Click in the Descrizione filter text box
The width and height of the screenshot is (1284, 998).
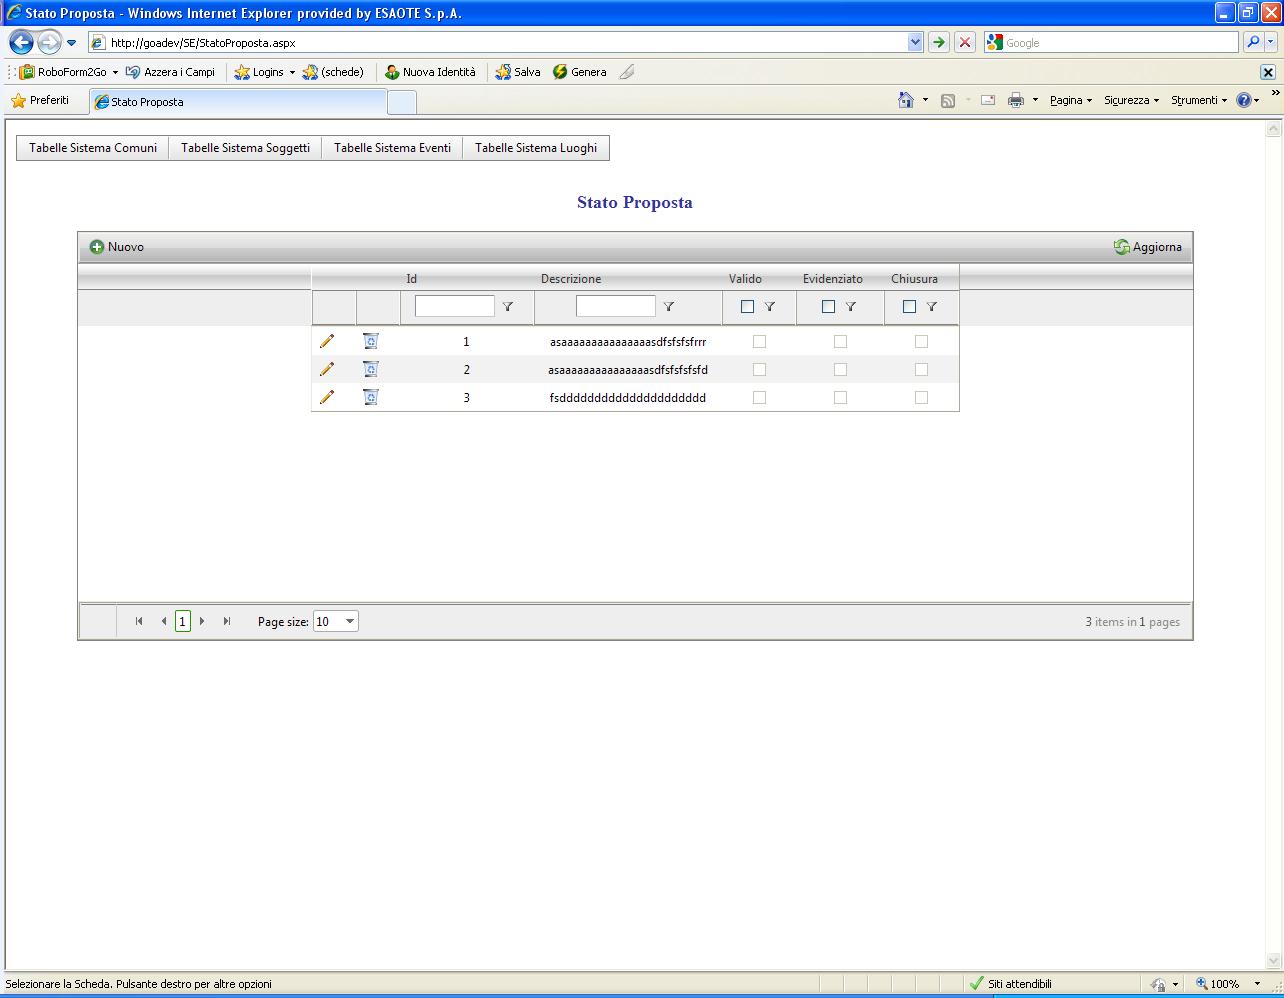[616, 306]
